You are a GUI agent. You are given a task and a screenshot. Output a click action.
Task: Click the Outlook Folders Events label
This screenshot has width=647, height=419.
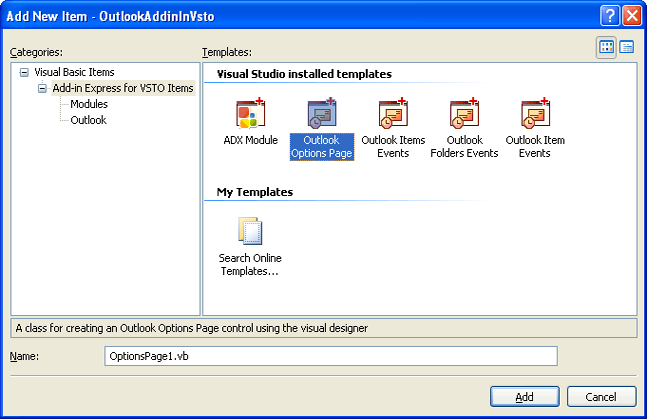pos(464,147)
